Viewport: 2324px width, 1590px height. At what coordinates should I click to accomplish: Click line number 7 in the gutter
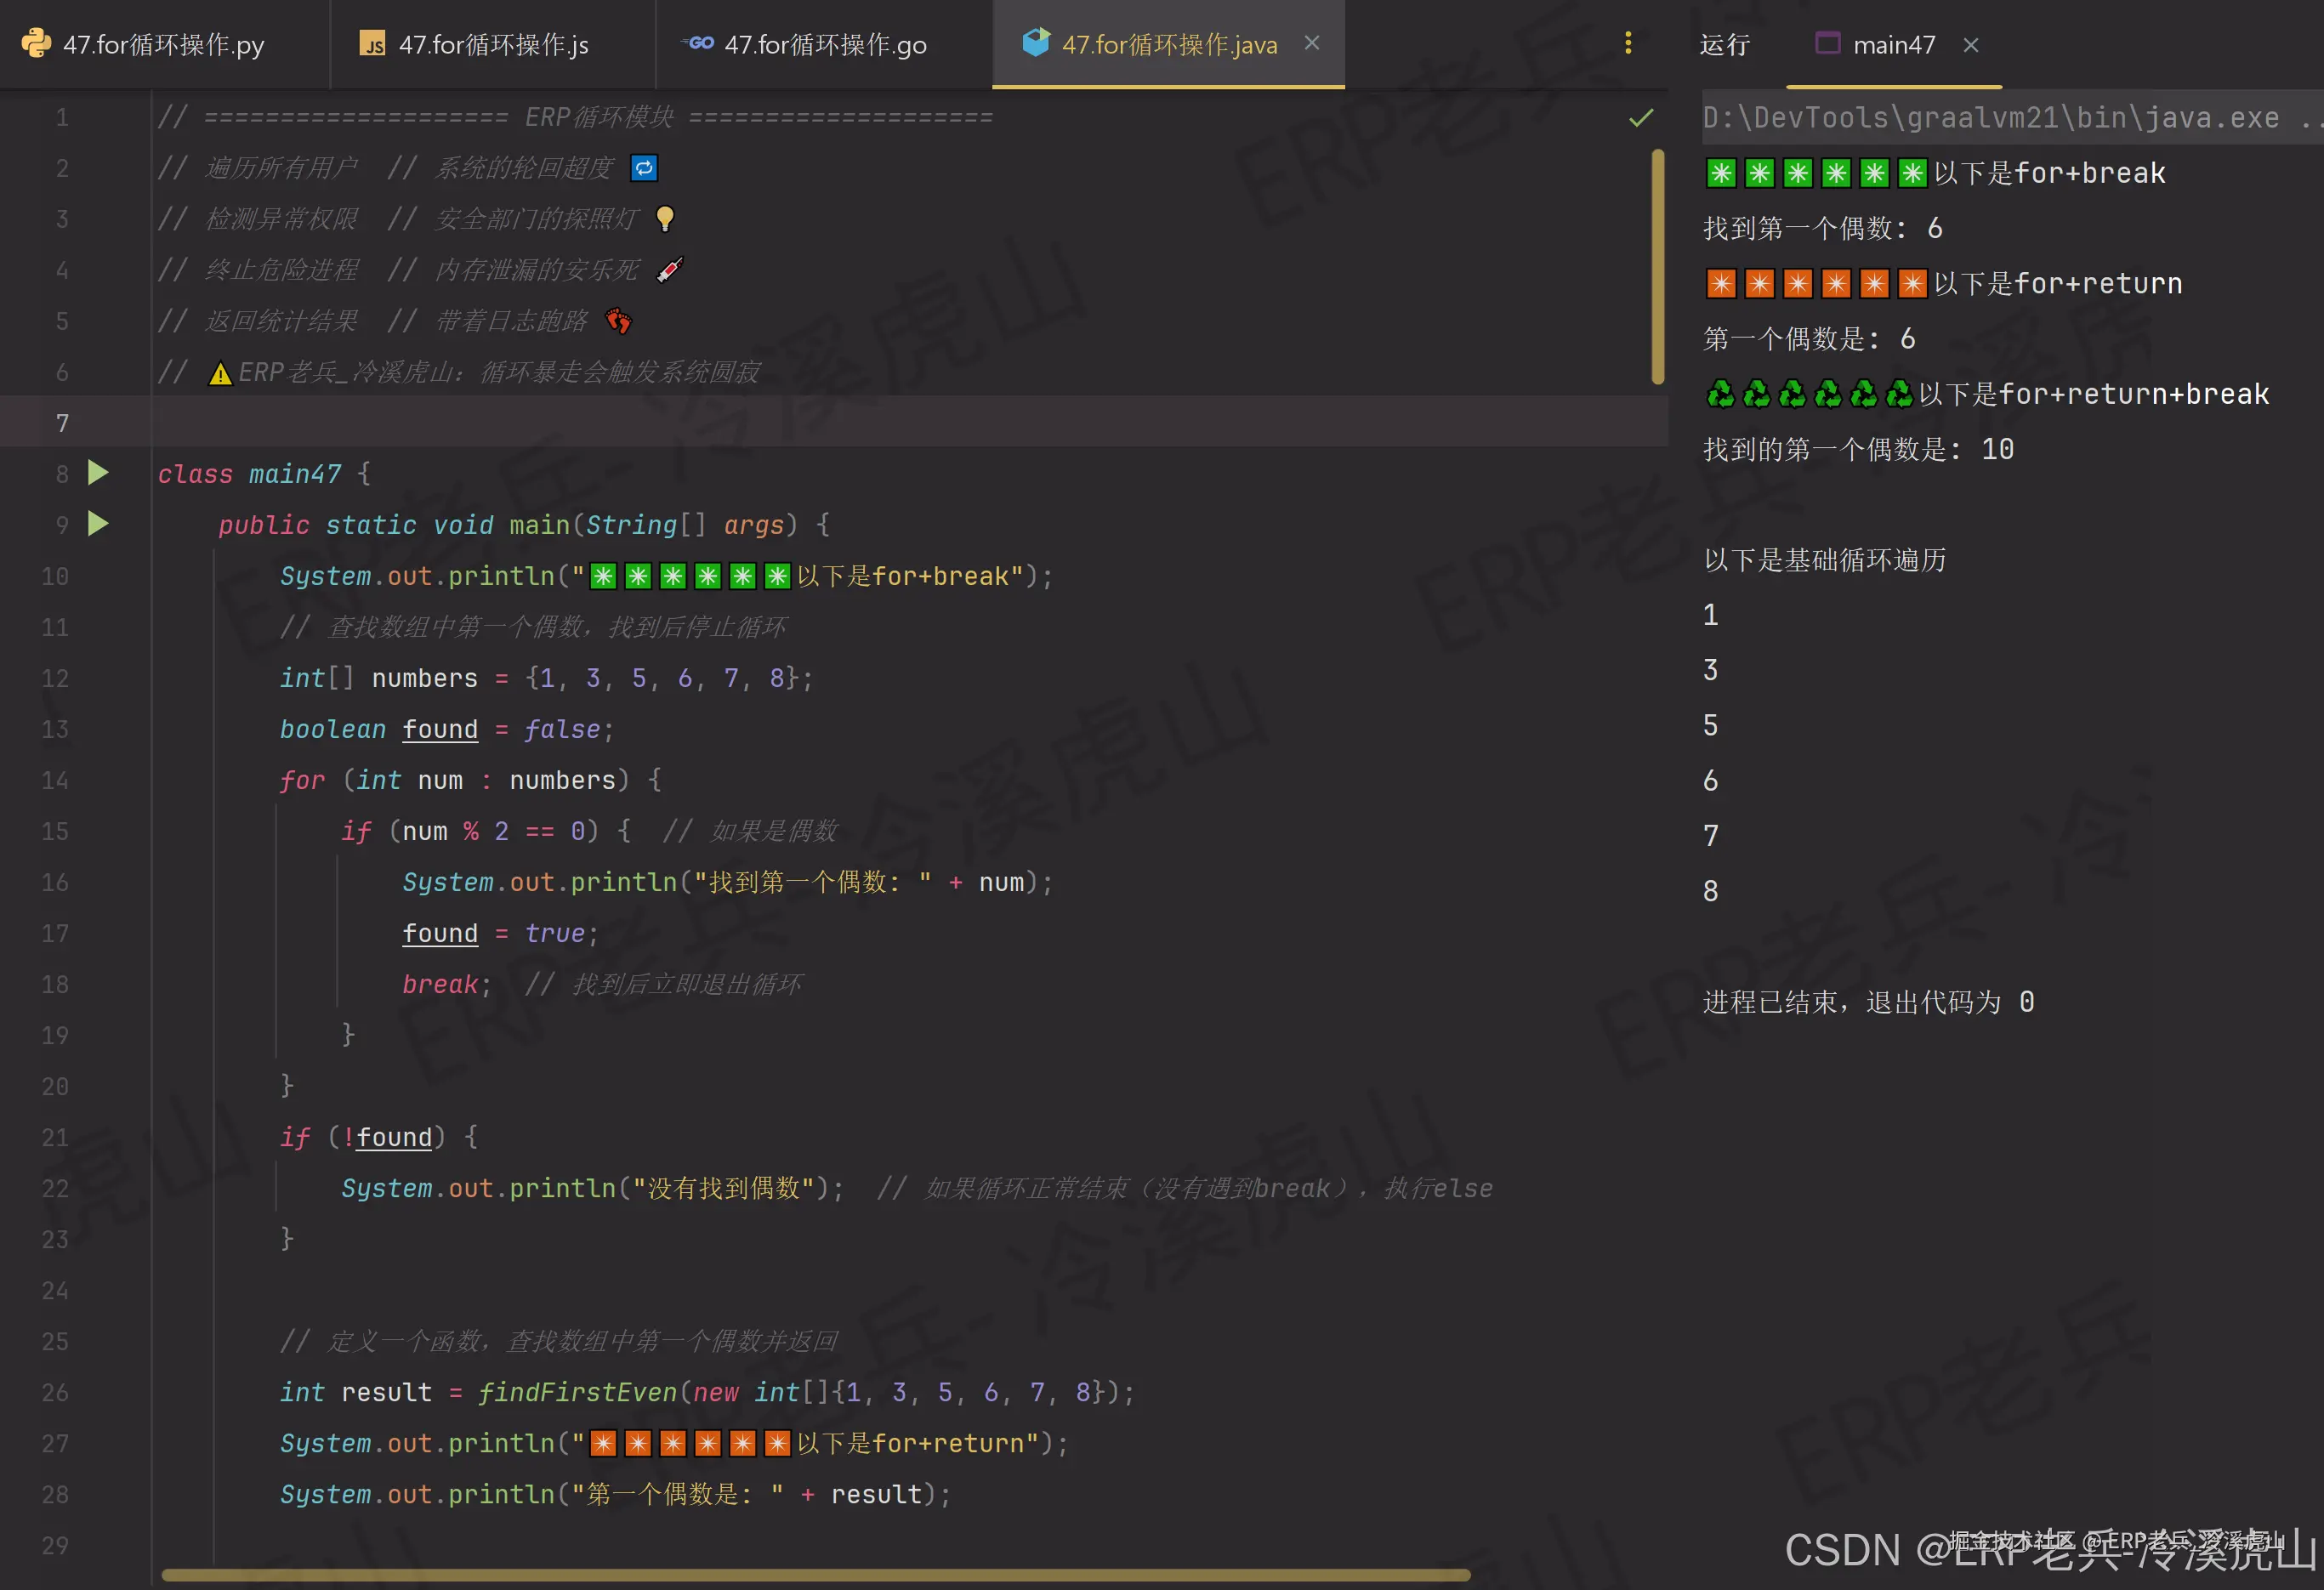[62, 423]
